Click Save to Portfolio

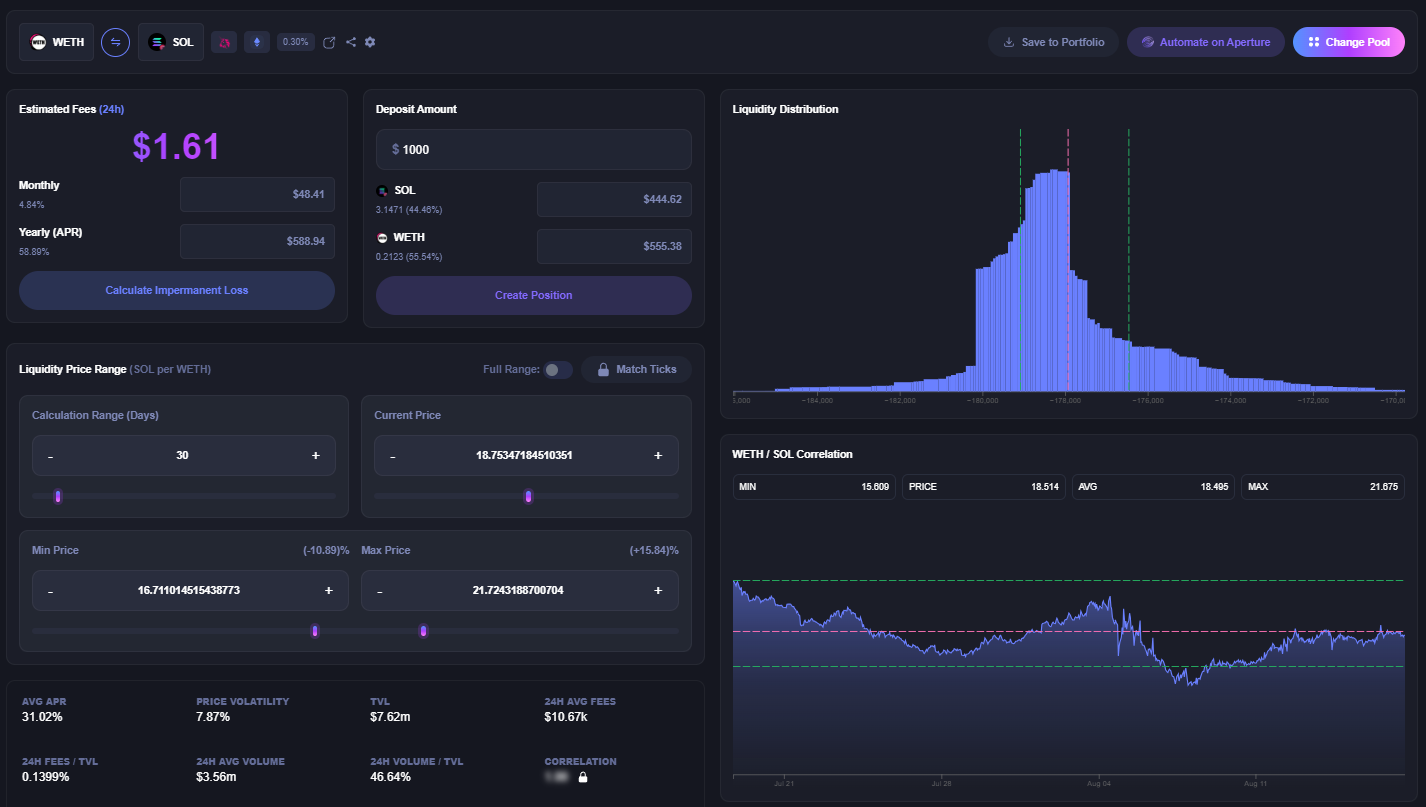tap(1053, 42)
